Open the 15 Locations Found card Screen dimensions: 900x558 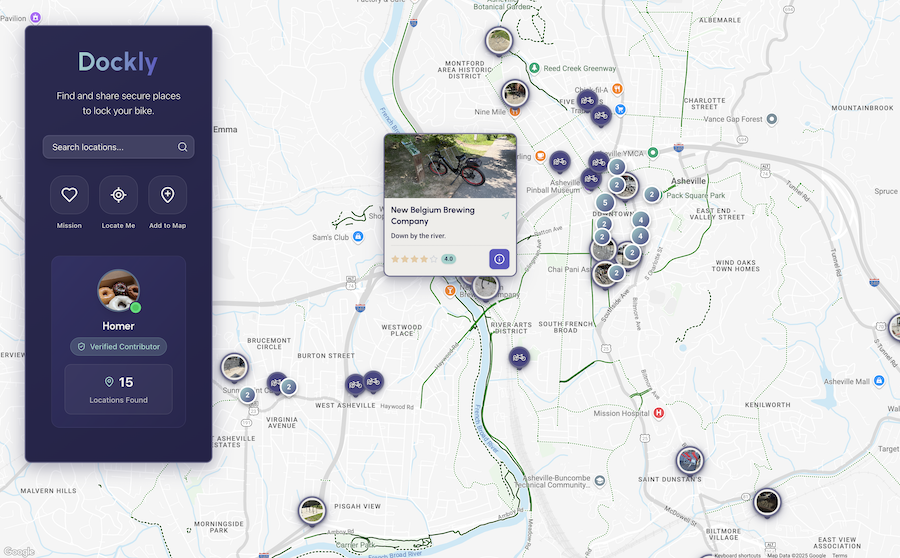point(118,389)
